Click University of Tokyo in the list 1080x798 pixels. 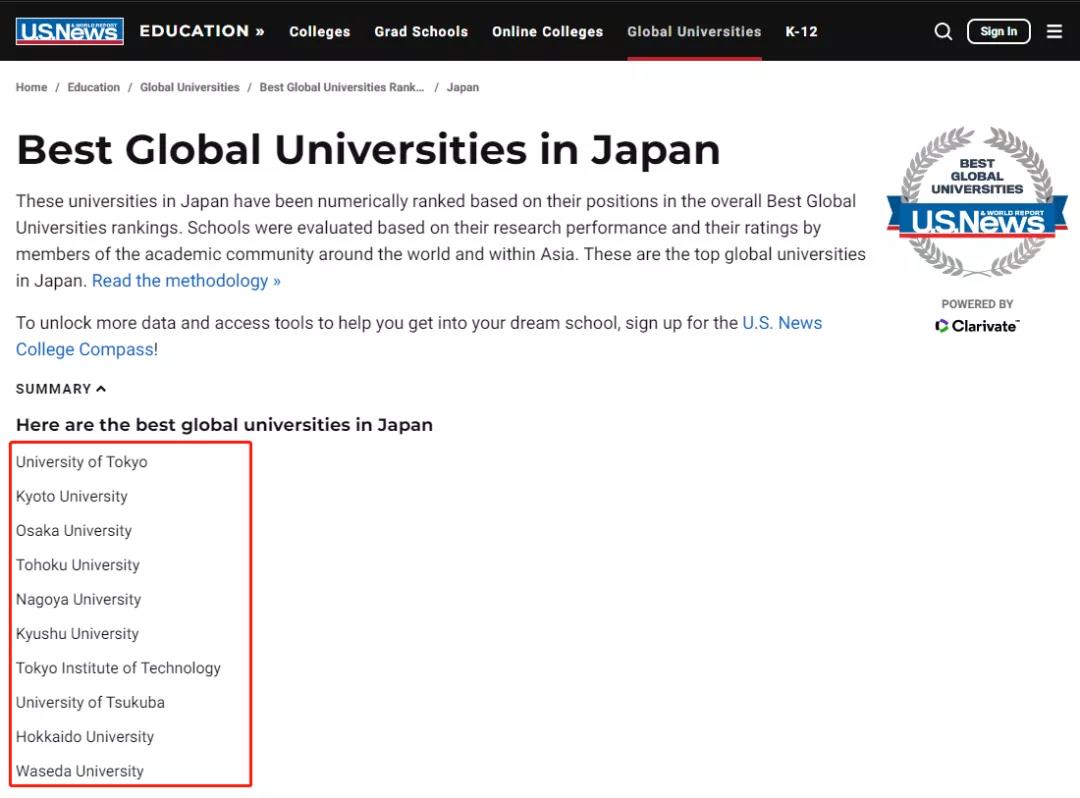81,462
